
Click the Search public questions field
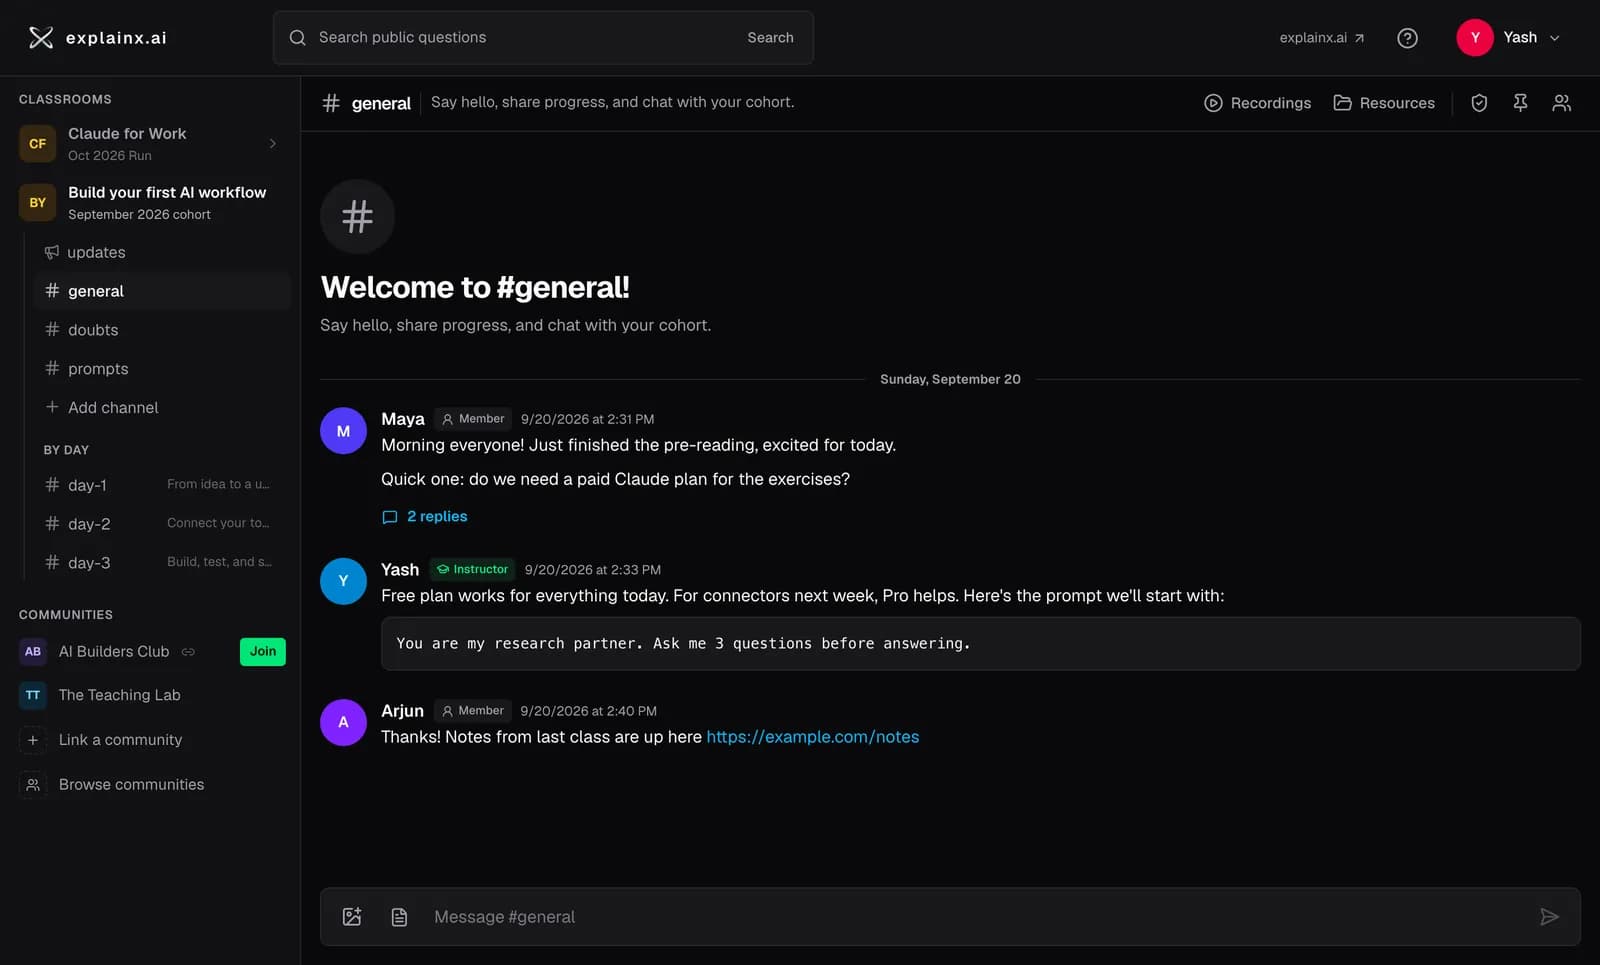pyautogui.click(x=543, y=38)
